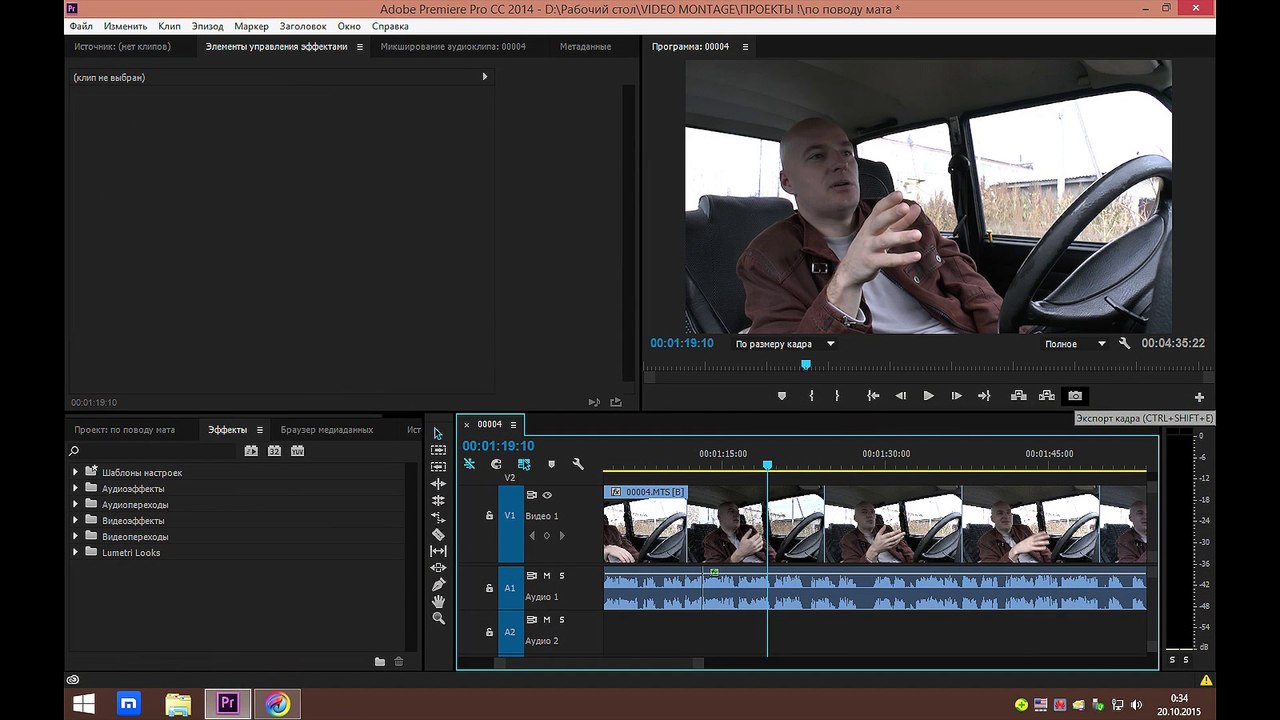Add a marker in Program monitor

coord(782,396)
